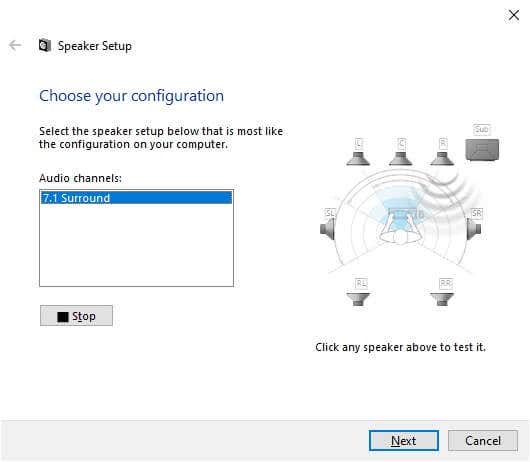
Task: Select 7.1 Surround audio channel
Action: [137, 198]
